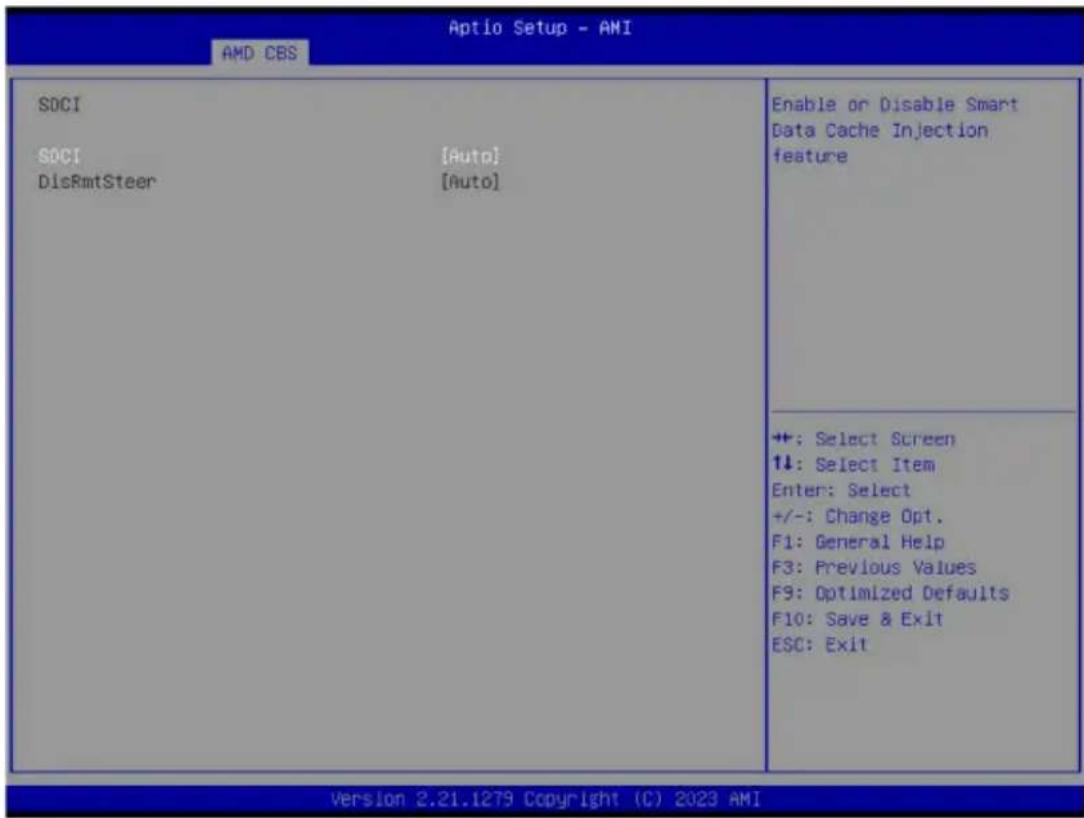Click the Select Screen key hint
The height and width of the screenshot is (818, 1084).
click(863, 439)
